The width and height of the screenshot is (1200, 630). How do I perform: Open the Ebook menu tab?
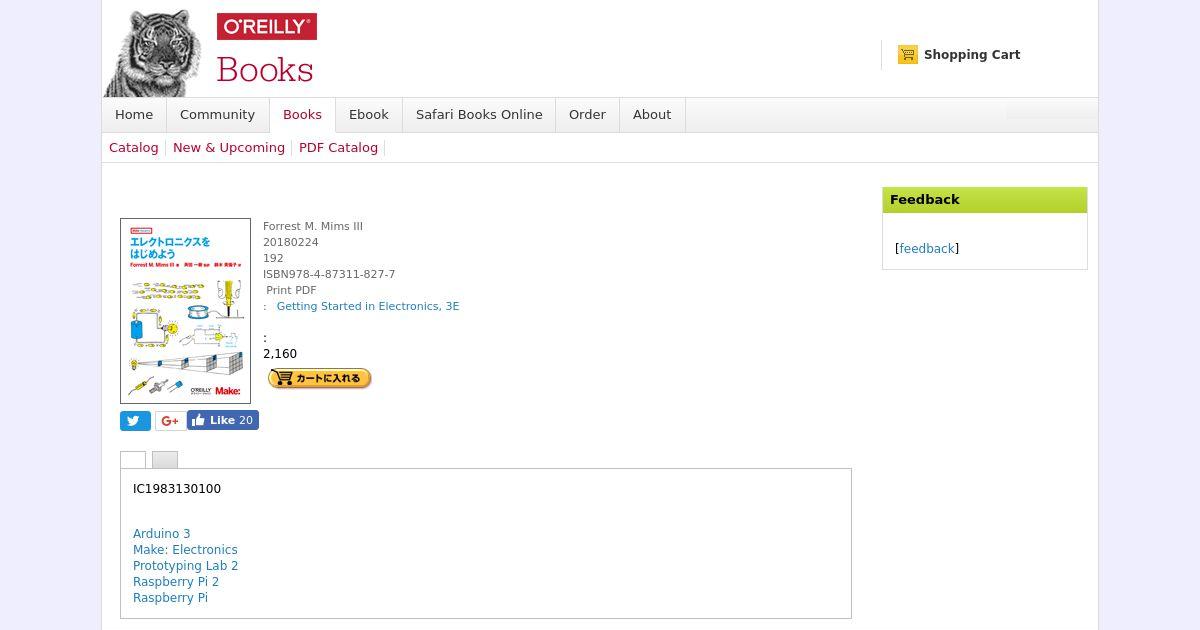click(x=369, y=115)
